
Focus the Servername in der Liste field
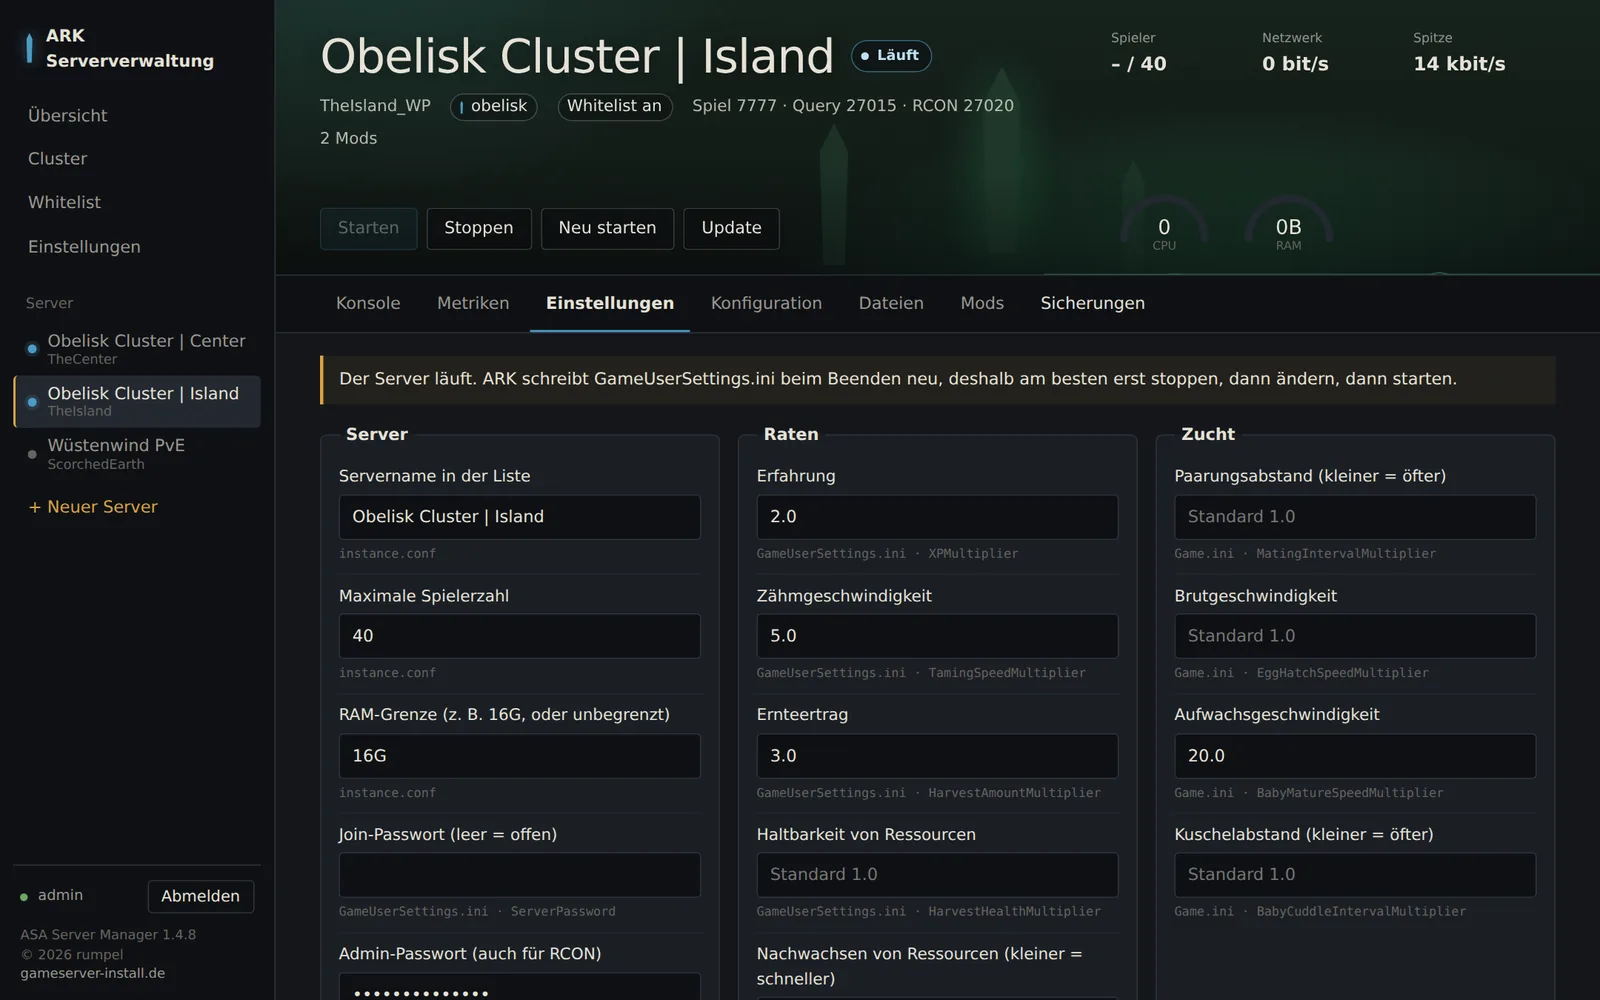[520, 517]
